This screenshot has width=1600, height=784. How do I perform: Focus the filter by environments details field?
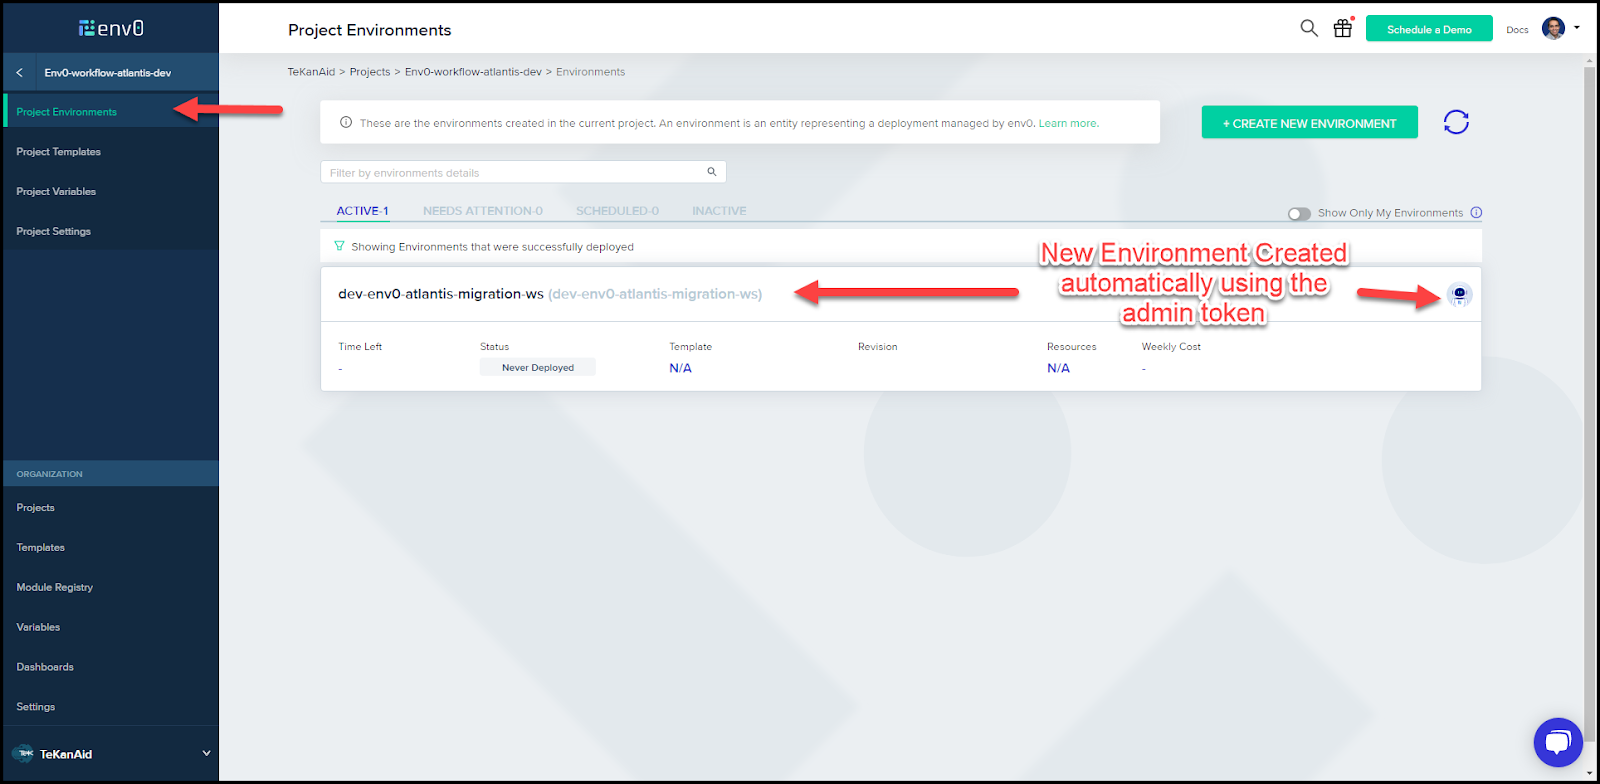(523, 172)
